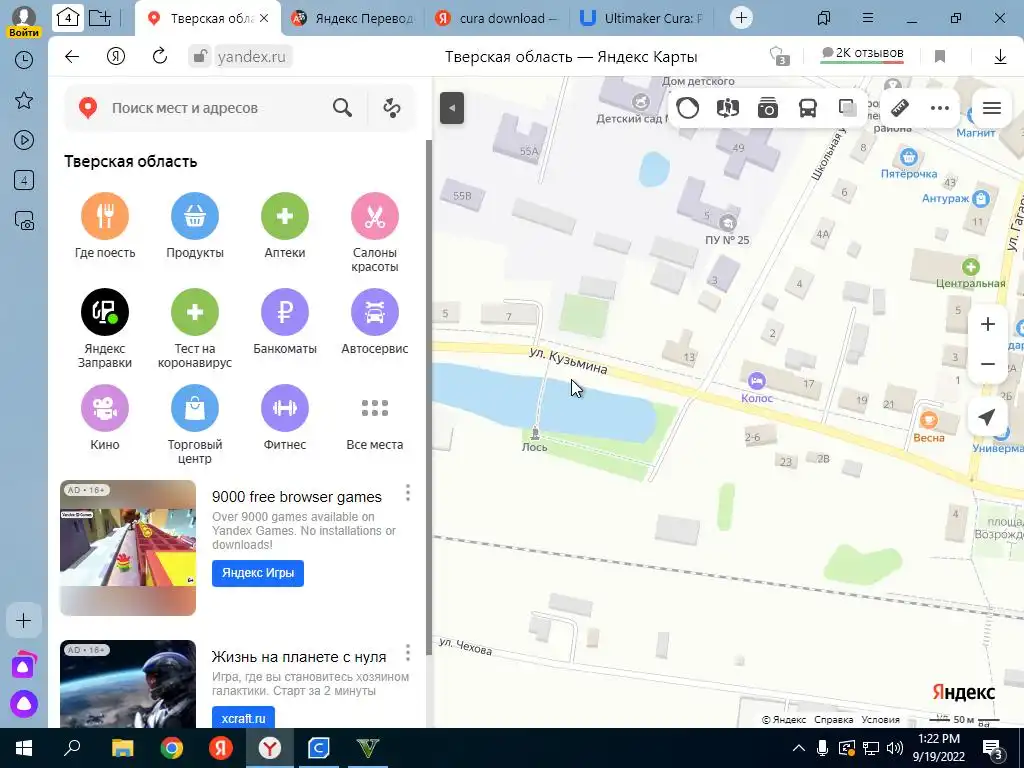Switch to Ultimaker Cura tab
Screen dimensions: 1024x768
click(644, 18)
